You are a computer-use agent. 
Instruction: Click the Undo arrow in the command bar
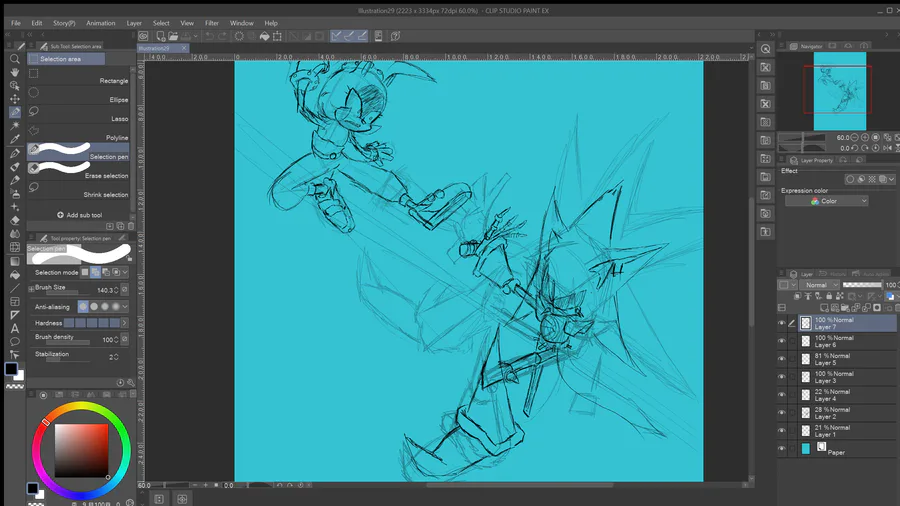(x=210, y=36)
